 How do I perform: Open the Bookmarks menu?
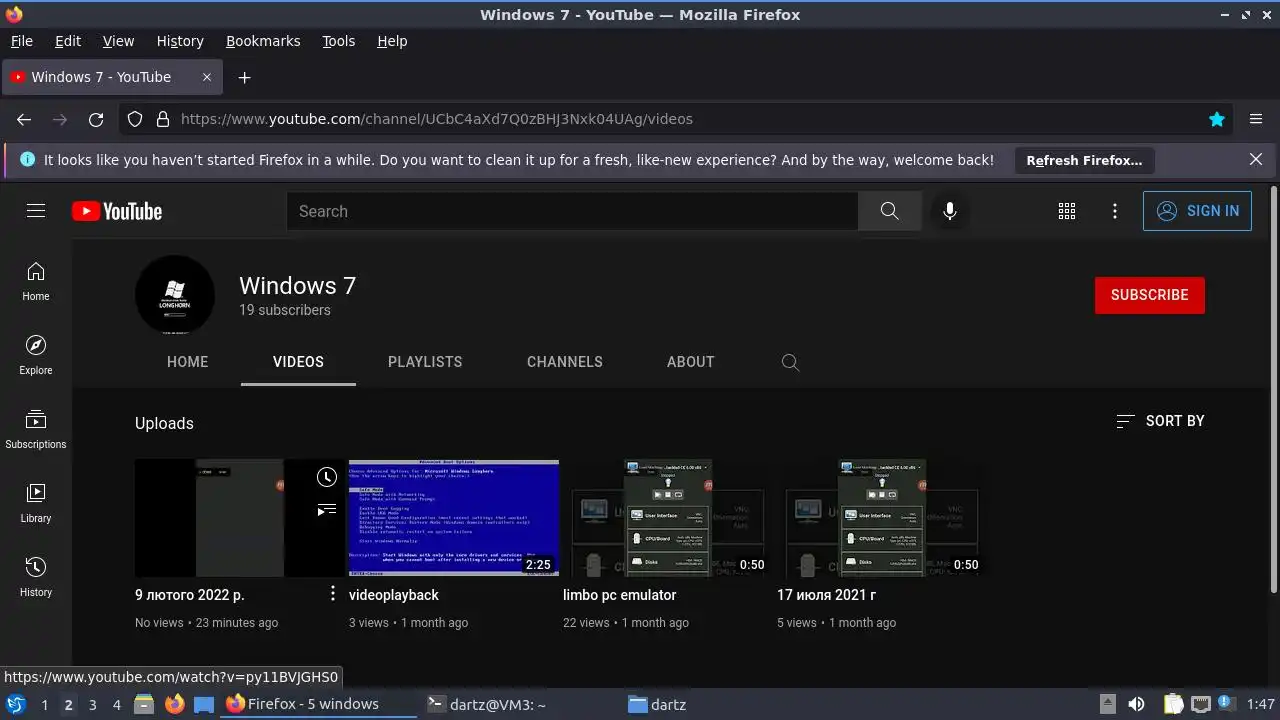tap(263, 41)
